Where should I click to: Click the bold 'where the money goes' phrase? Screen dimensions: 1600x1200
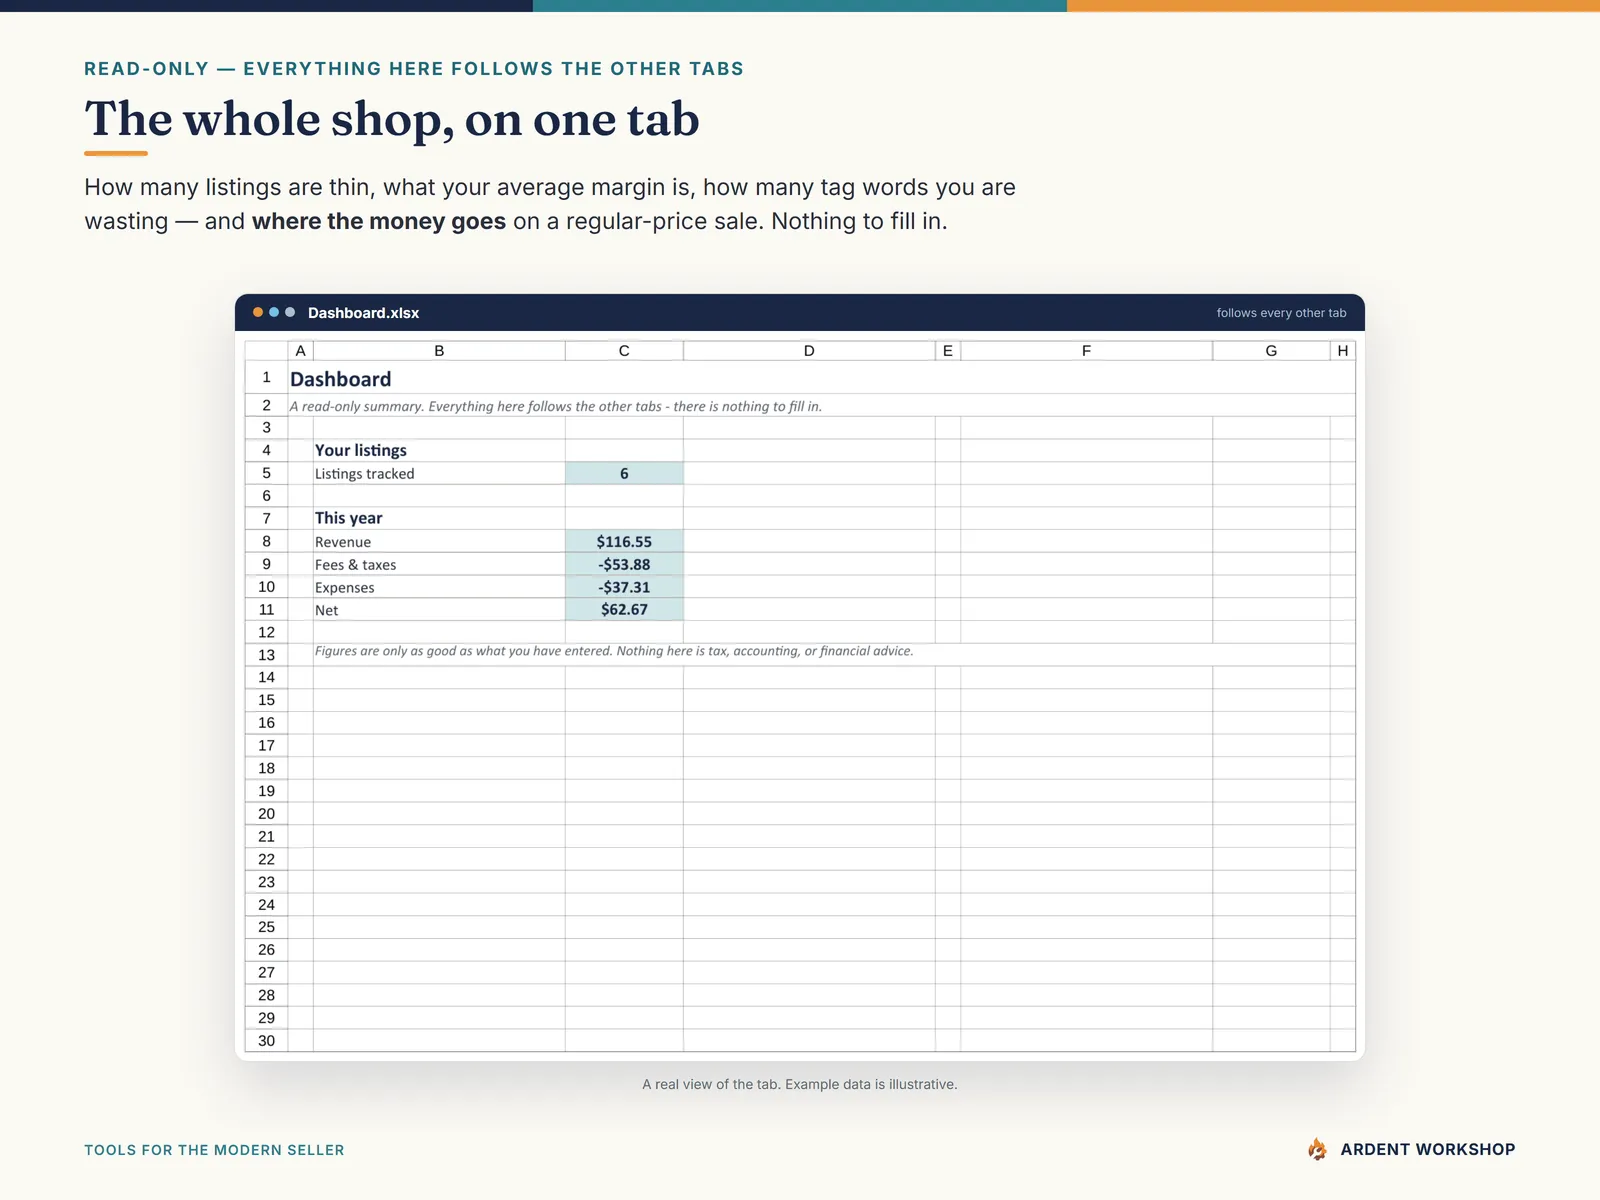click(x=379, y=221)
